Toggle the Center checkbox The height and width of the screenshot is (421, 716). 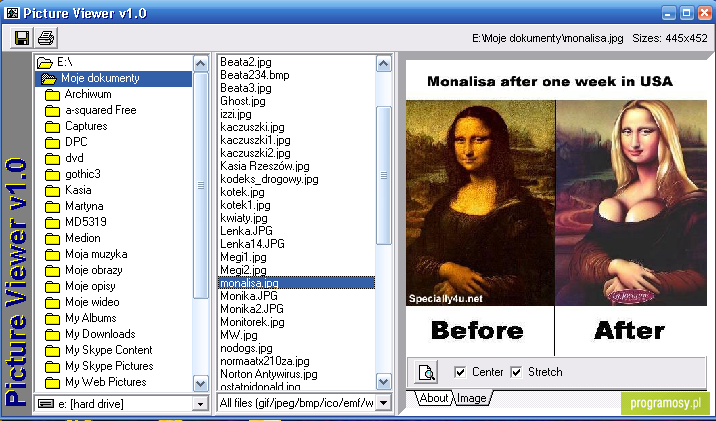coord(460,372)
